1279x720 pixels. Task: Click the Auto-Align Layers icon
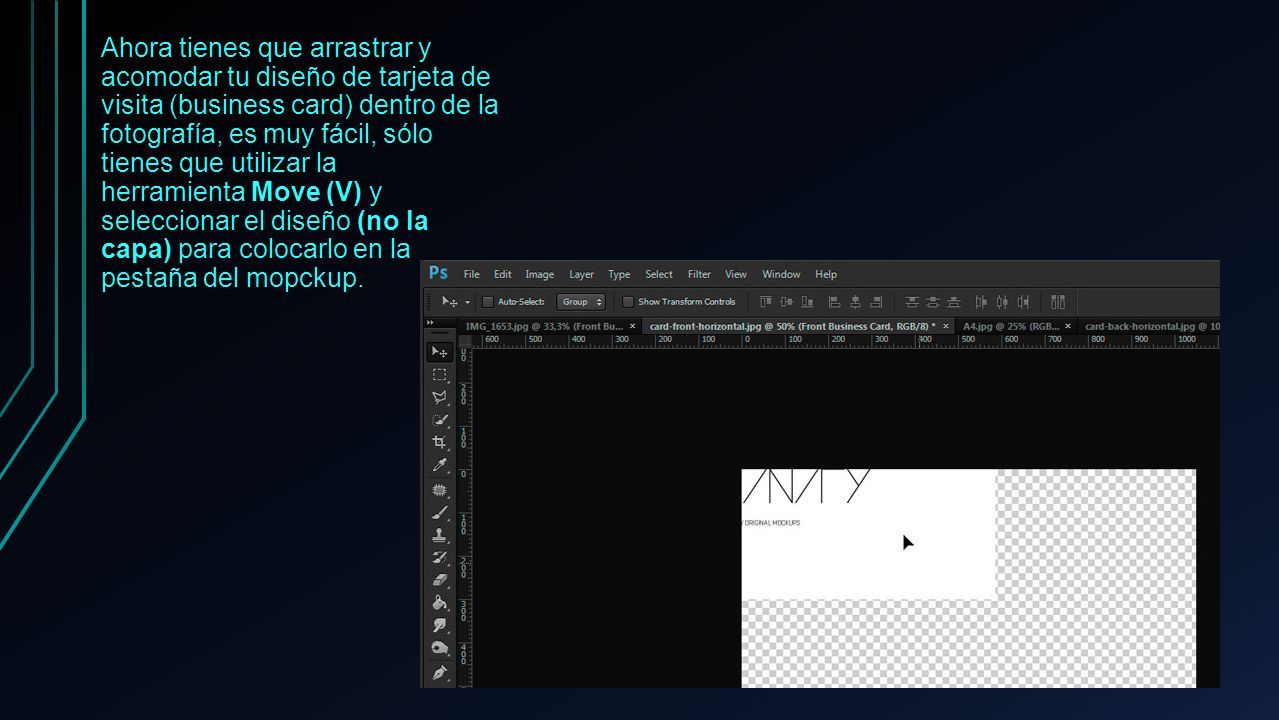[x=1058, y=301]
